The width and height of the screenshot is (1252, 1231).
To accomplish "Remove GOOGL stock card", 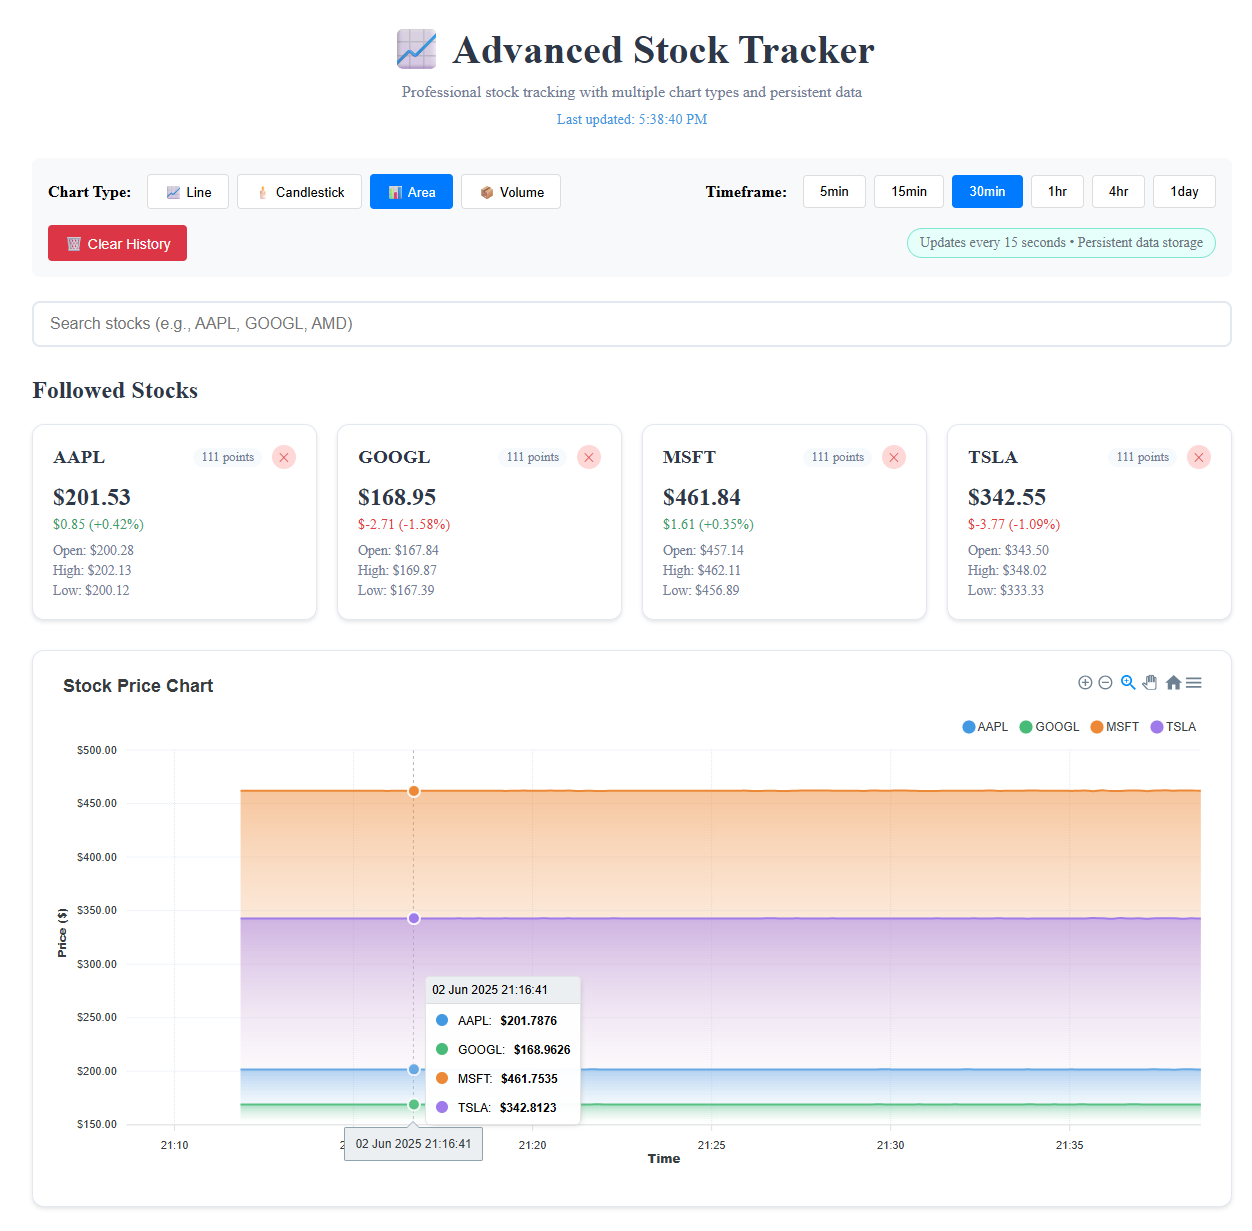I will (589, 457).
